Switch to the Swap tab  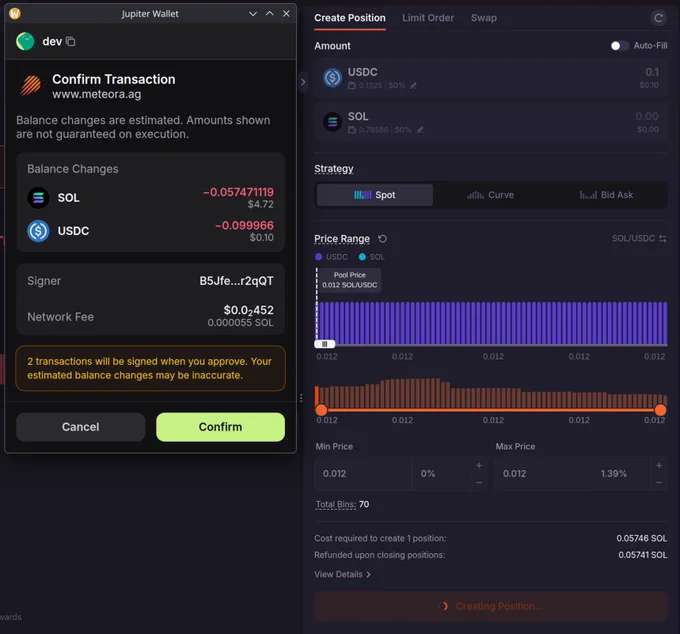coord(484,18)
